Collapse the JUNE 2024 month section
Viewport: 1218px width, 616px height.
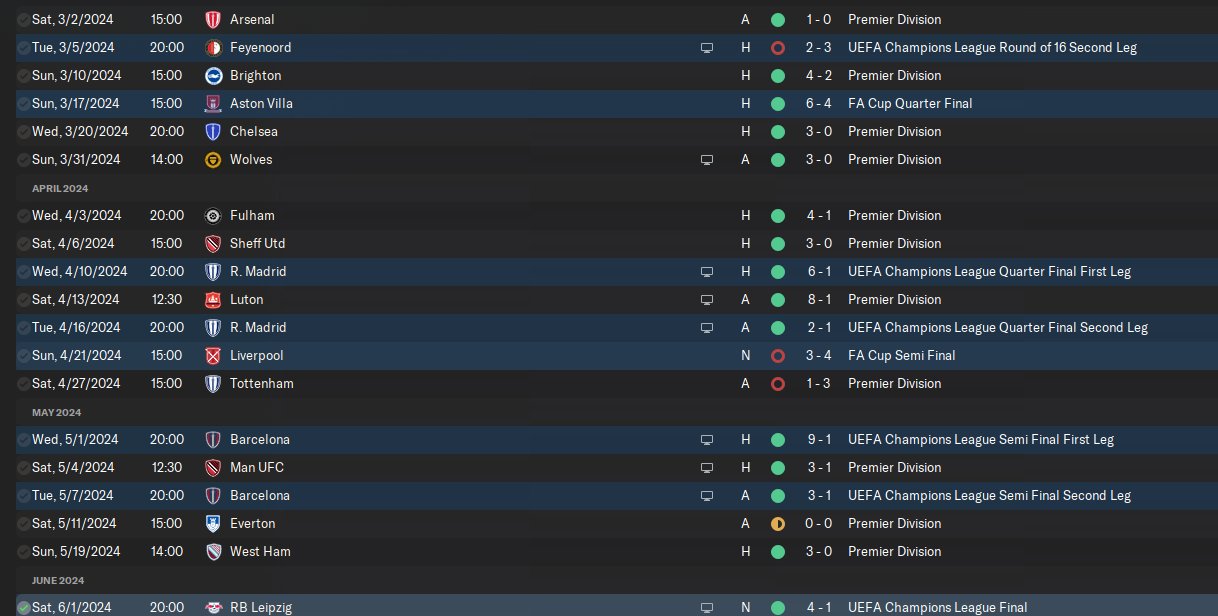tap(58, 580)
